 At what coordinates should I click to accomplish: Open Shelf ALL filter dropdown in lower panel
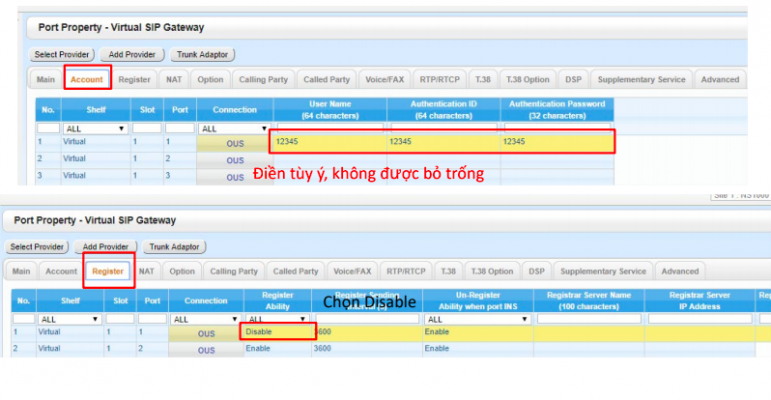pyautogui.click(x=68, y=319)
